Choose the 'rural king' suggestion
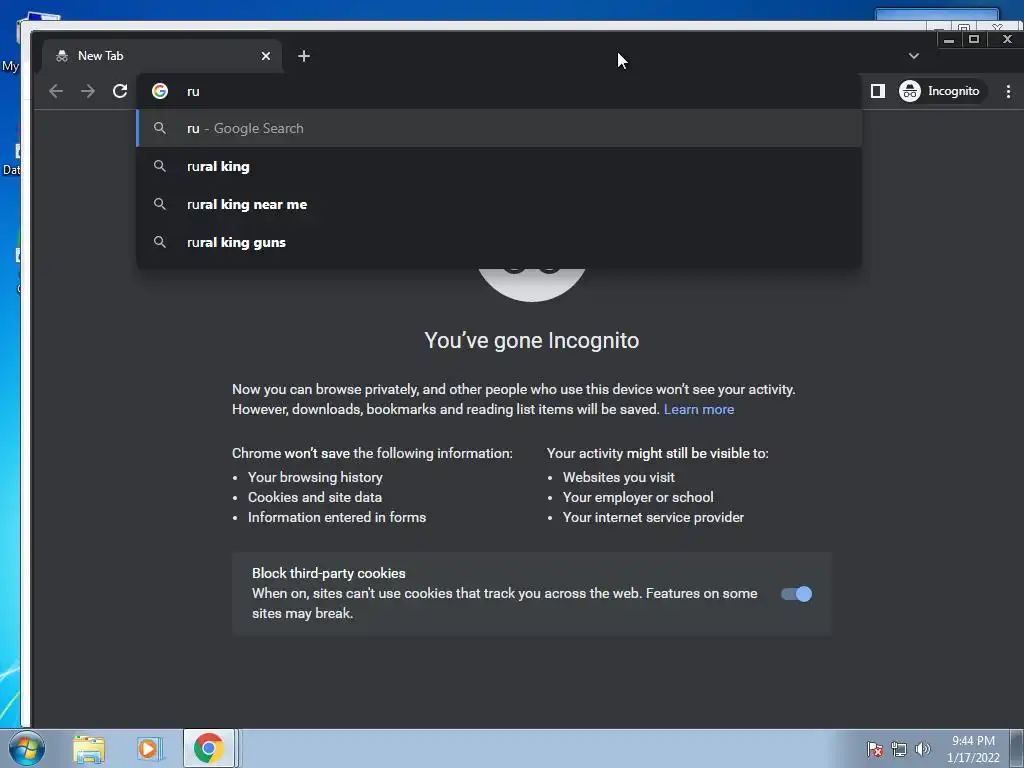1024x768 pixels. [x=499, y=167]
